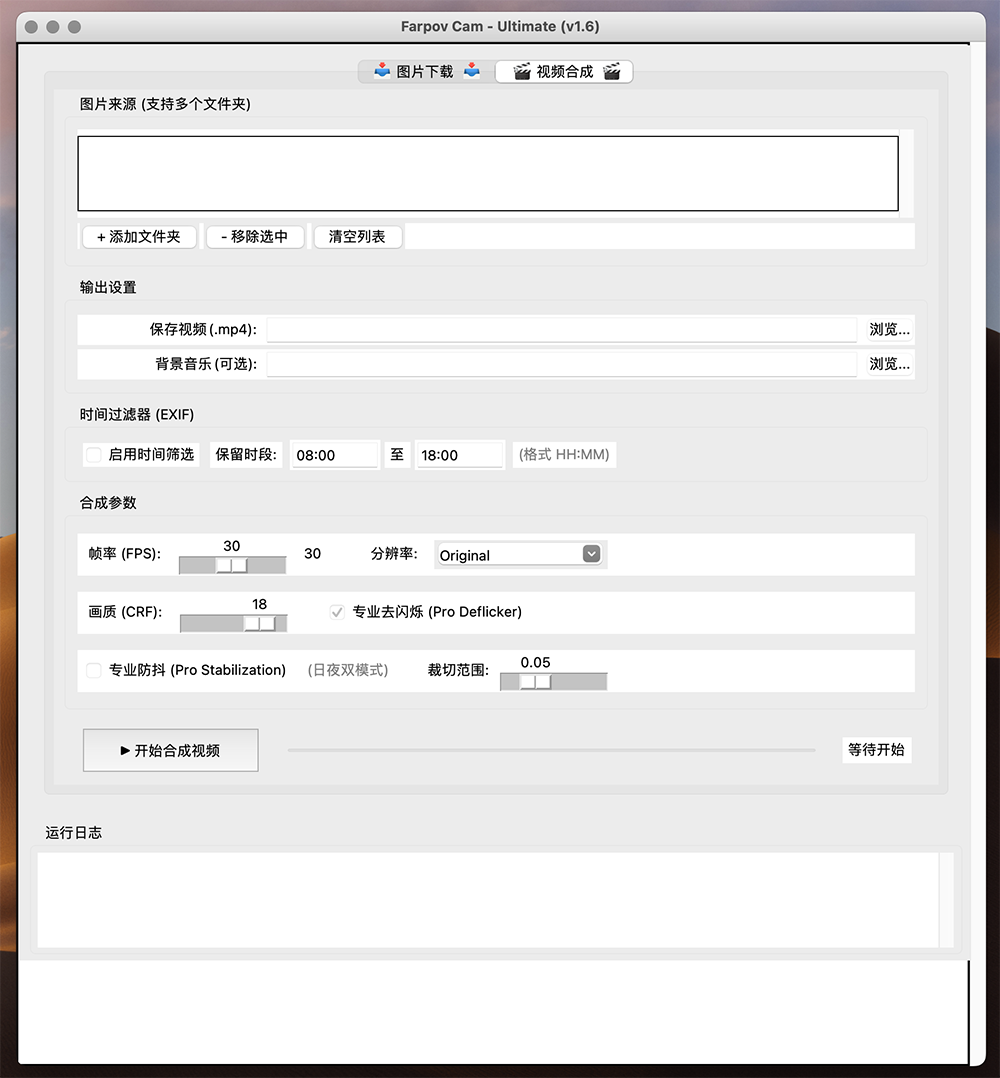Open the 分辨率 Original dropdown
Image resolution: width=1000 pixels, height=1078 pixels.
(x=520, y=555)
